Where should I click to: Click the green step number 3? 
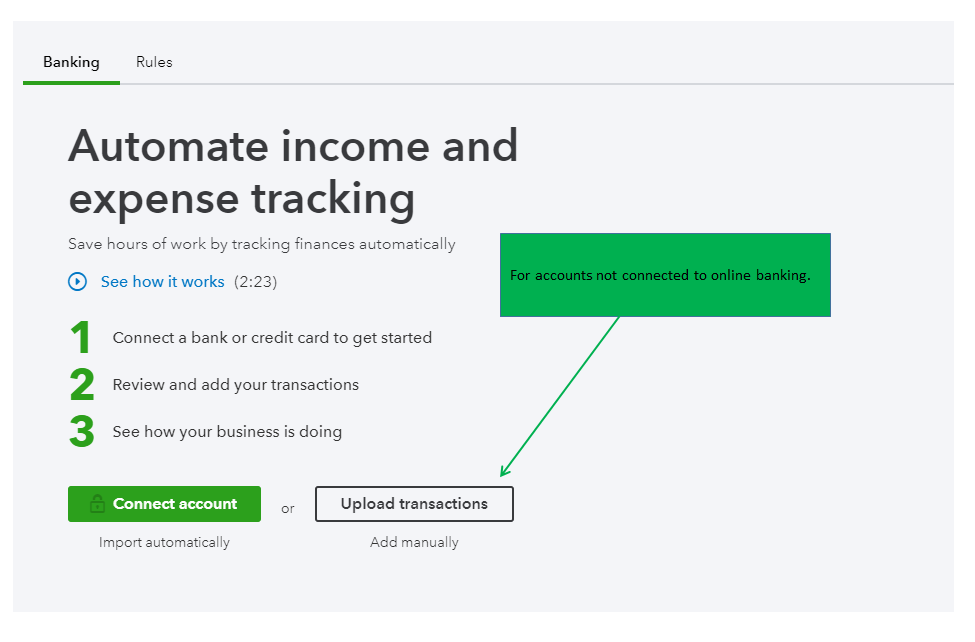point(82,432)
